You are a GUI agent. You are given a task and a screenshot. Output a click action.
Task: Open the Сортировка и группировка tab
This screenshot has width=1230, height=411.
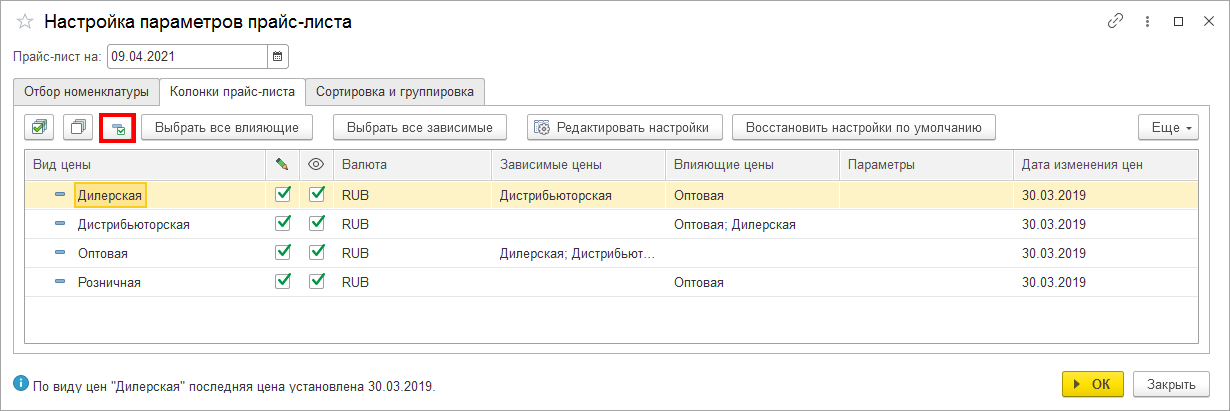click(395, 91)
